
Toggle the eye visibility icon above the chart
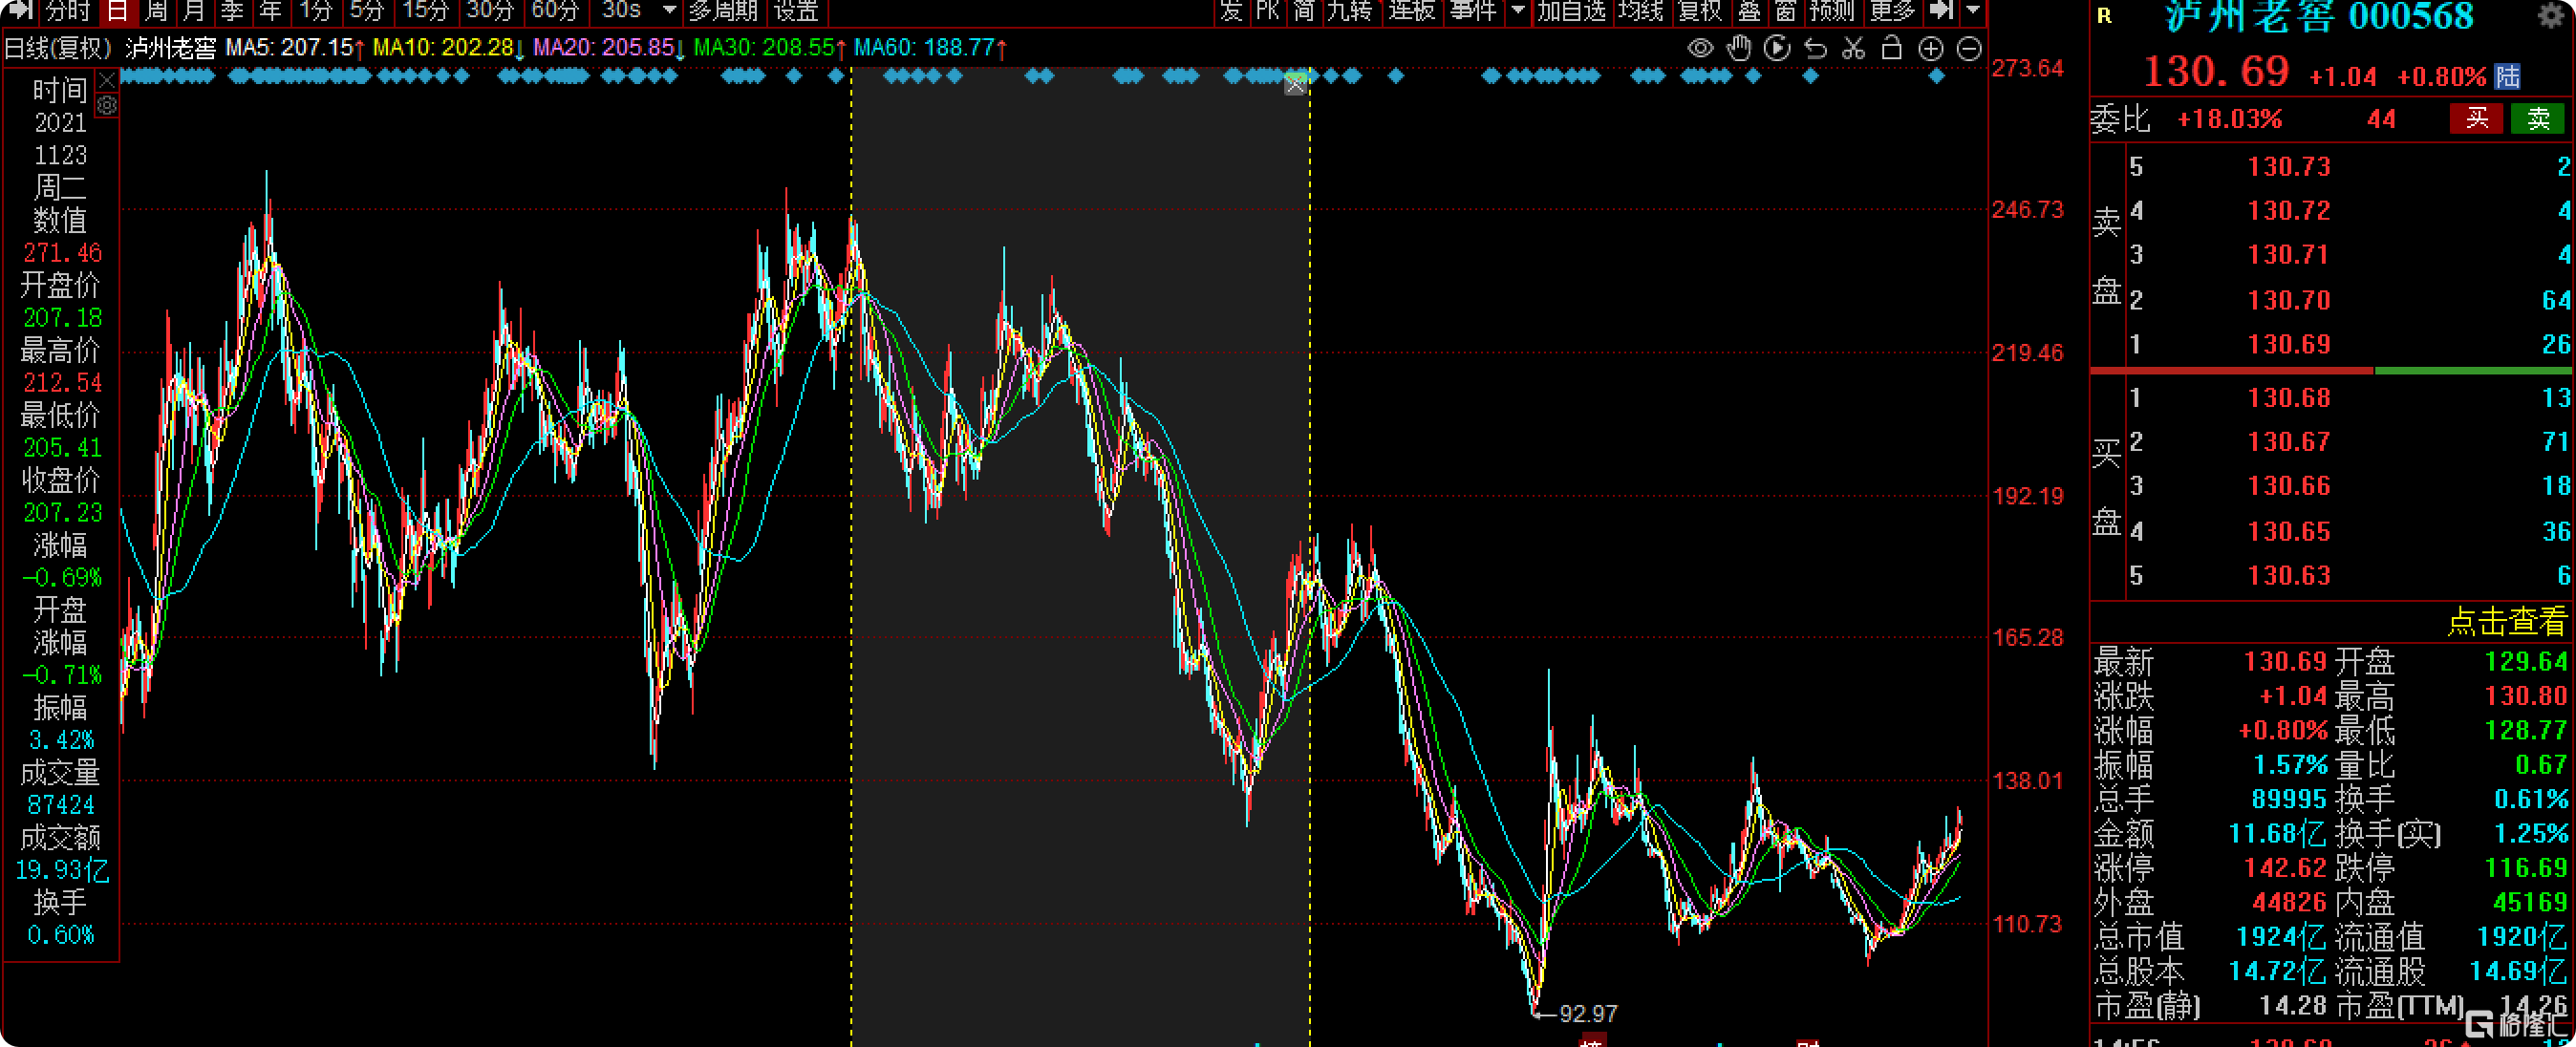[x=1700, y=48]
